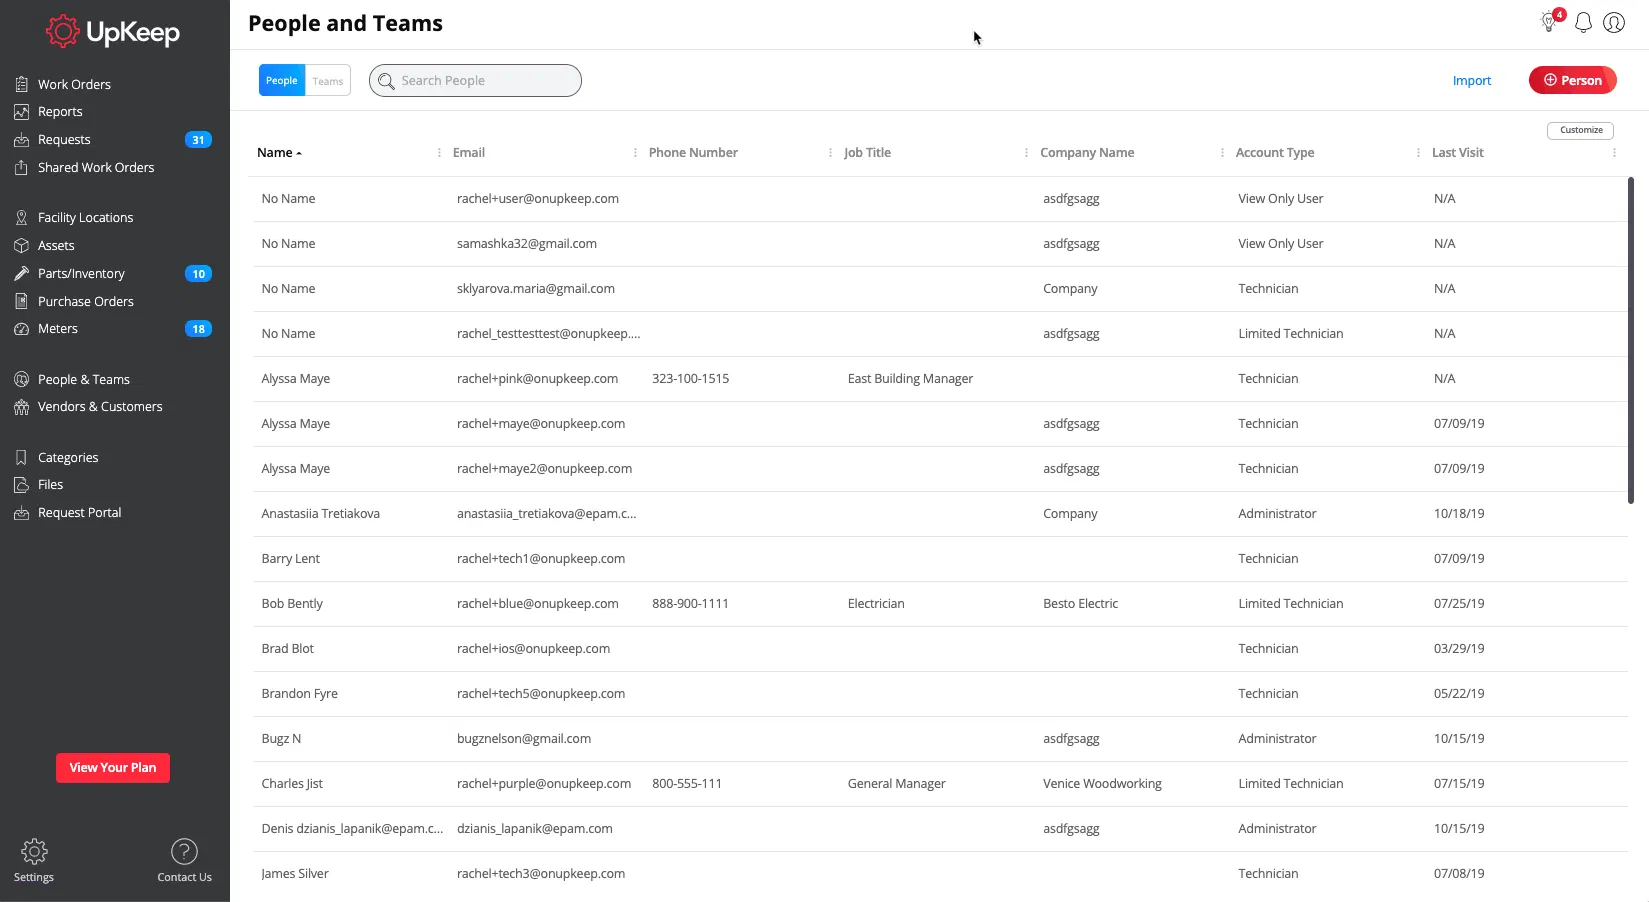Click the Contact Us question mark icon
The image size is (1649, 902).
(x=184, y=852)
